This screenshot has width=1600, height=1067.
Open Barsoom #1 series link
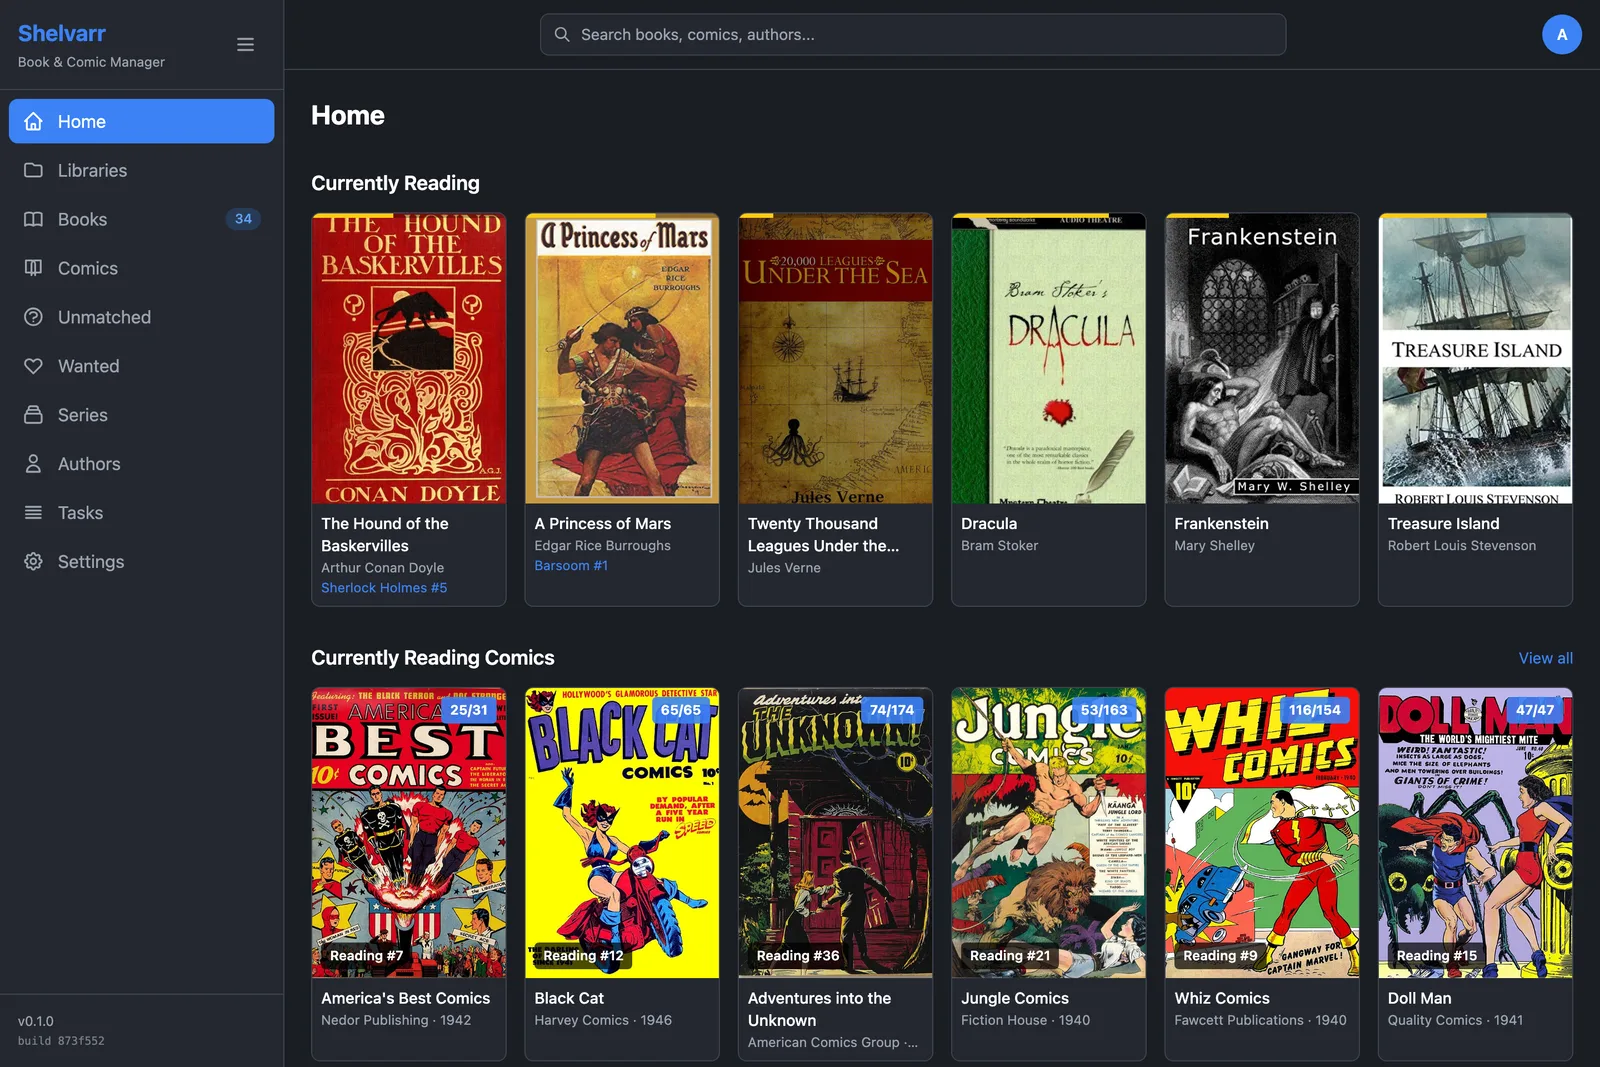click(x=571, y=566)
